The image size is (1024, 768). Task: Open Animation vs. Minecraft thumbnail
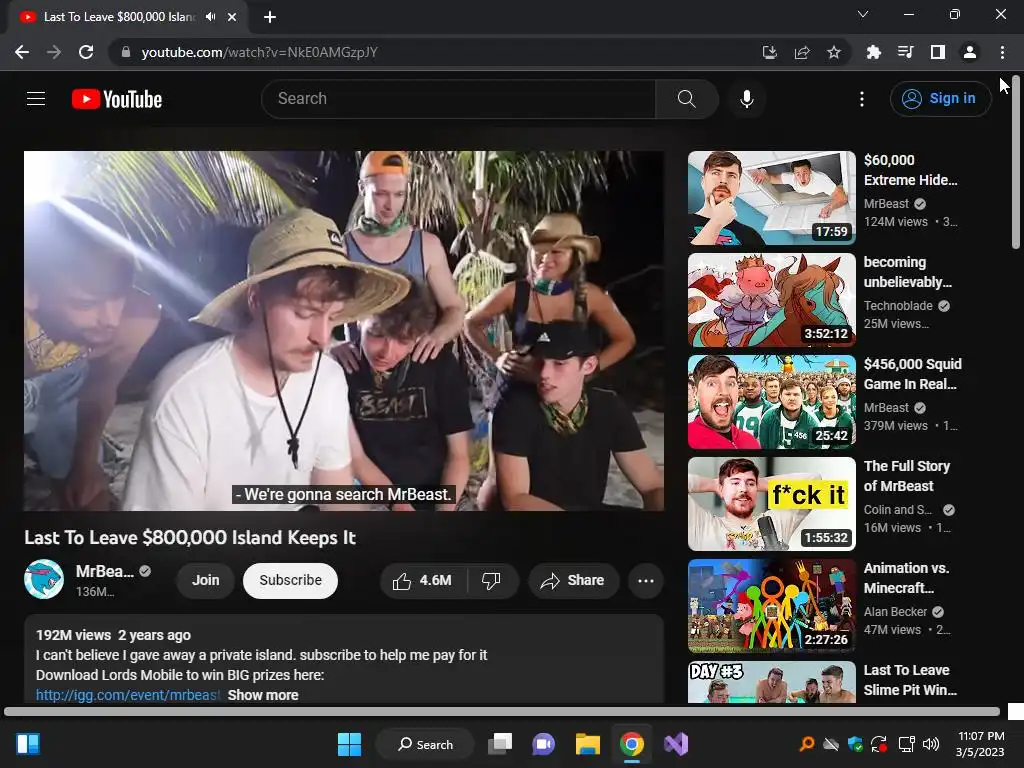(772, 606)
